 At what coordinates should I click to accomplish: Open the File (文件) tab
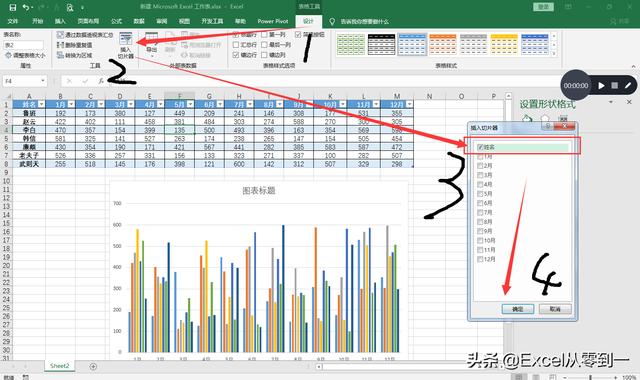tap(13, 21)
